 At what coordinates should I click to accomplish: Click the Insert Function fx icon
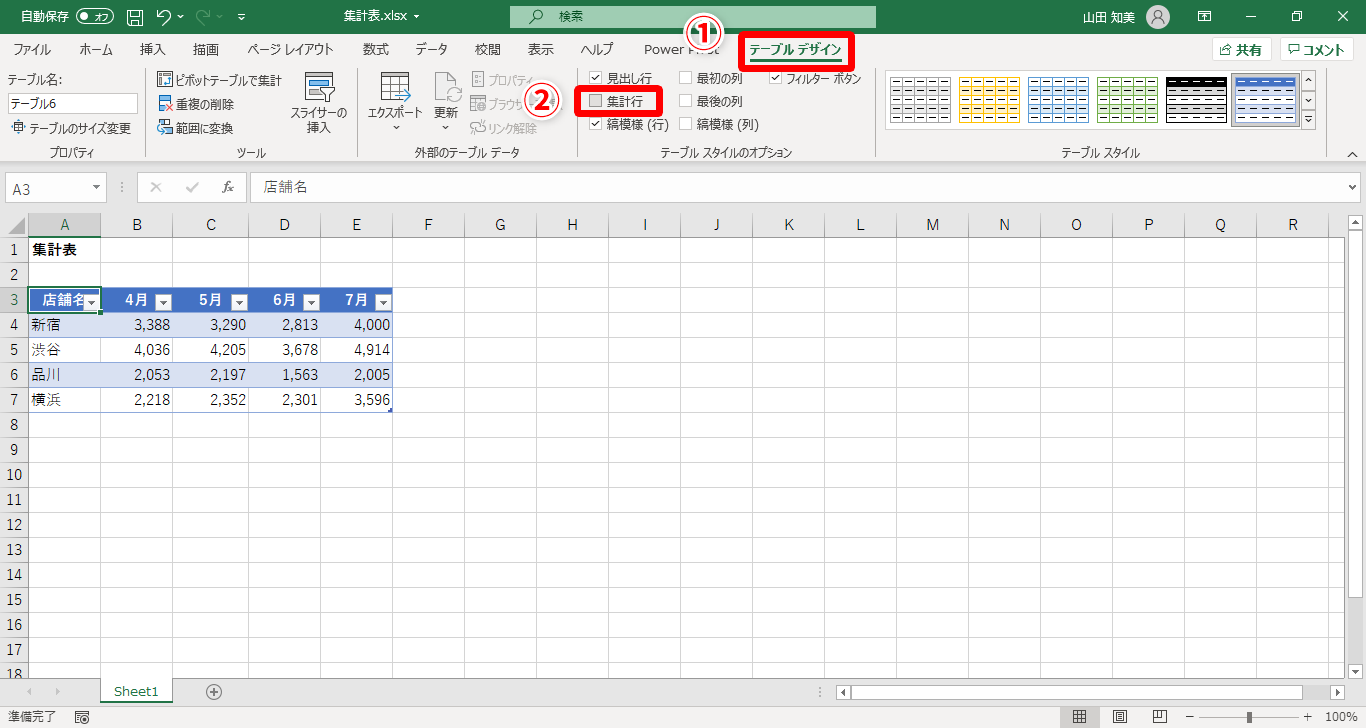click(x=228, y=187)
